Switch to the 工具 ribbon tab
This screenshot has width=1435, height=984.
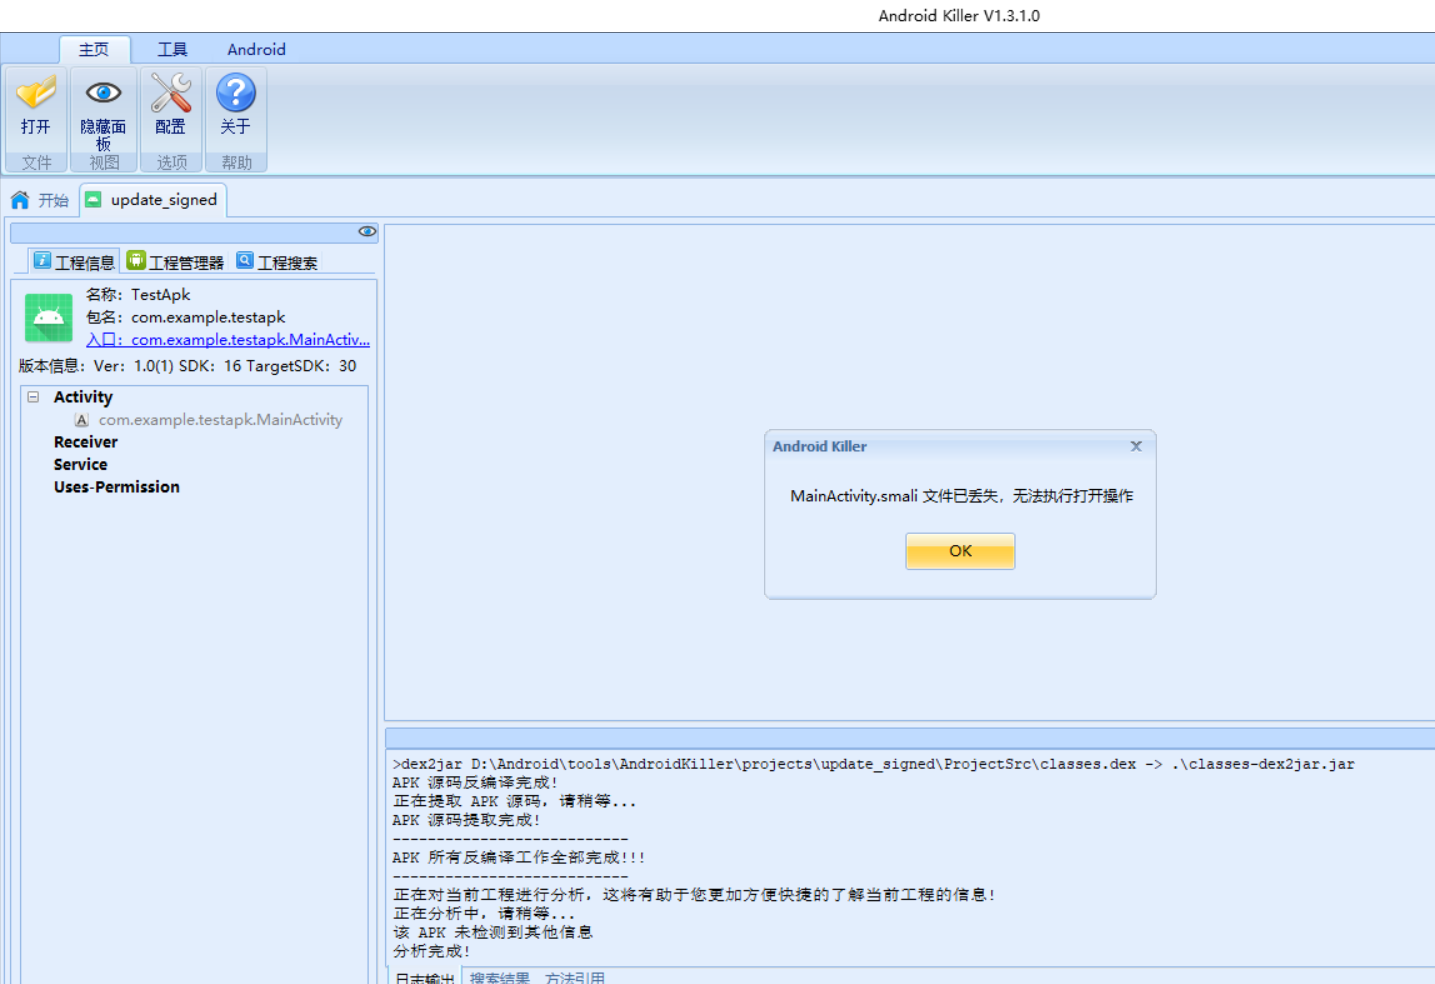[x=172, y=49]
